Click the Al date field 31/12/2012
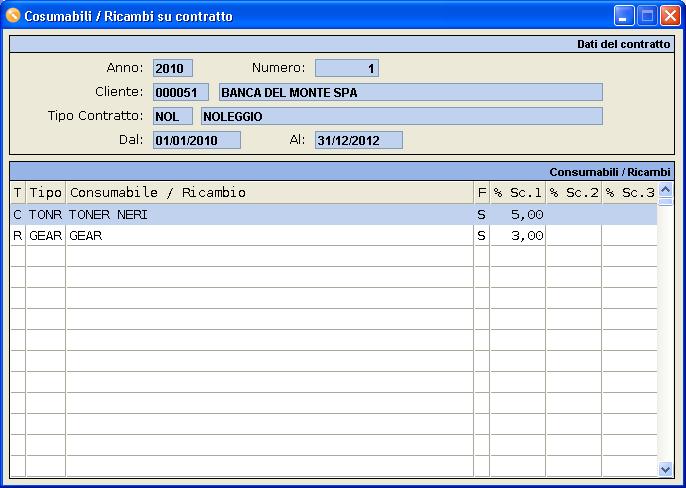The height and width of the screenshot is (488, 686). [x=359, y=140]
